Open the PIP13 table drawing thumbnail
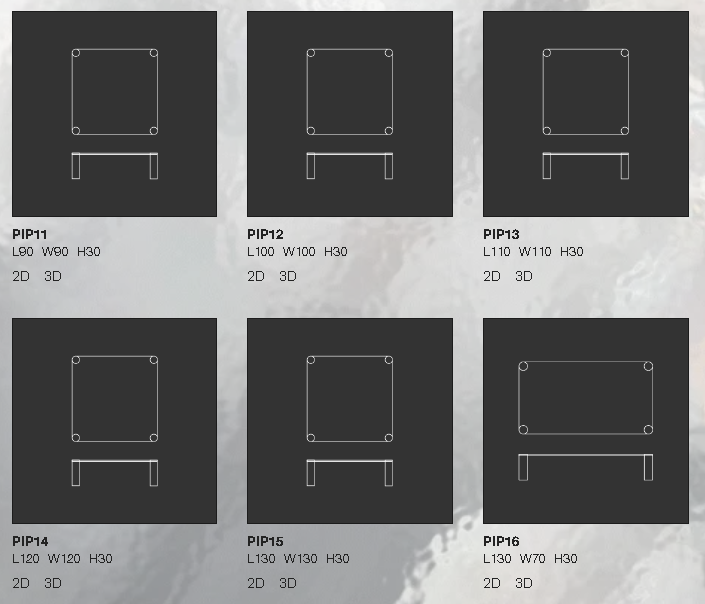The image size is (705, 604). pyautogui.click(x=586, y=114)
